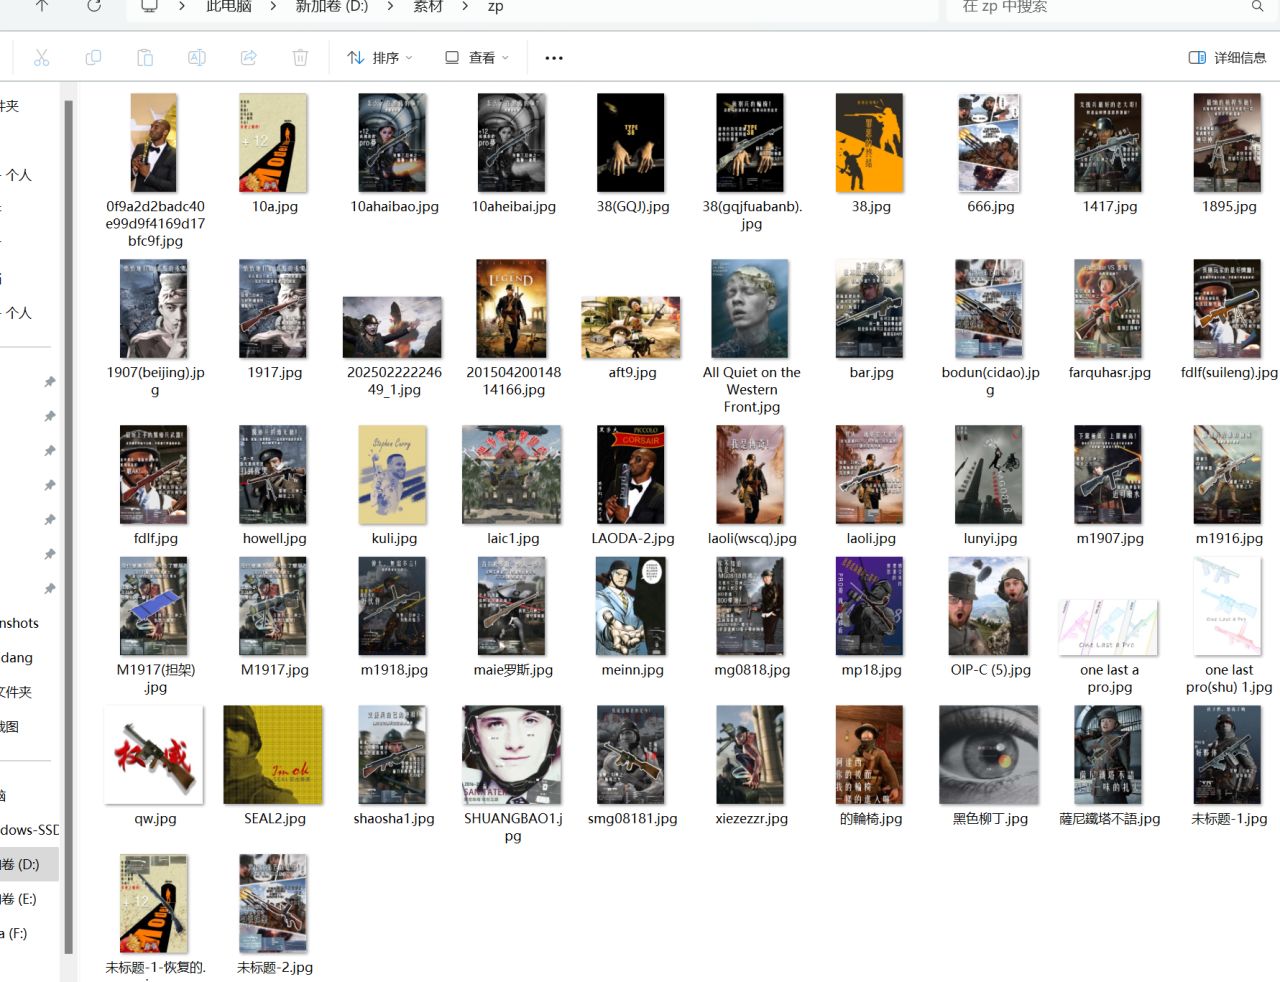Select file 1417.jpg
The image size is (1280, 982).
(1109, 155)
